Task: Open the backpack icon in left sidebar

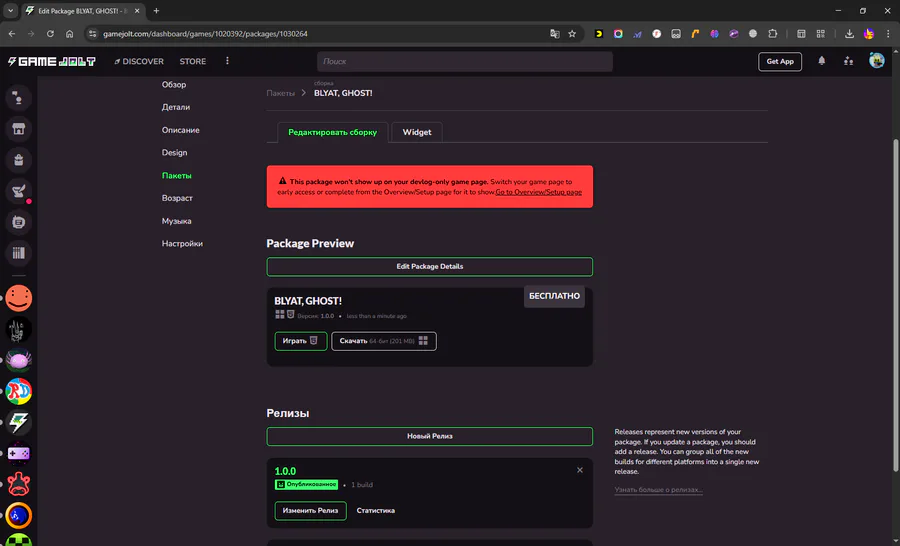Action: [x=18, y=160]
